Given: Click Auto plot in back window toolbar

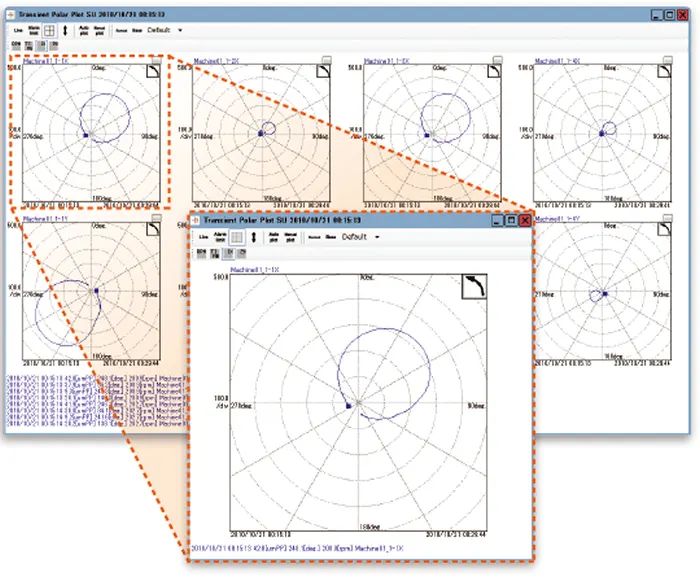Looking at the screenshot, I should tap(84, 30).
